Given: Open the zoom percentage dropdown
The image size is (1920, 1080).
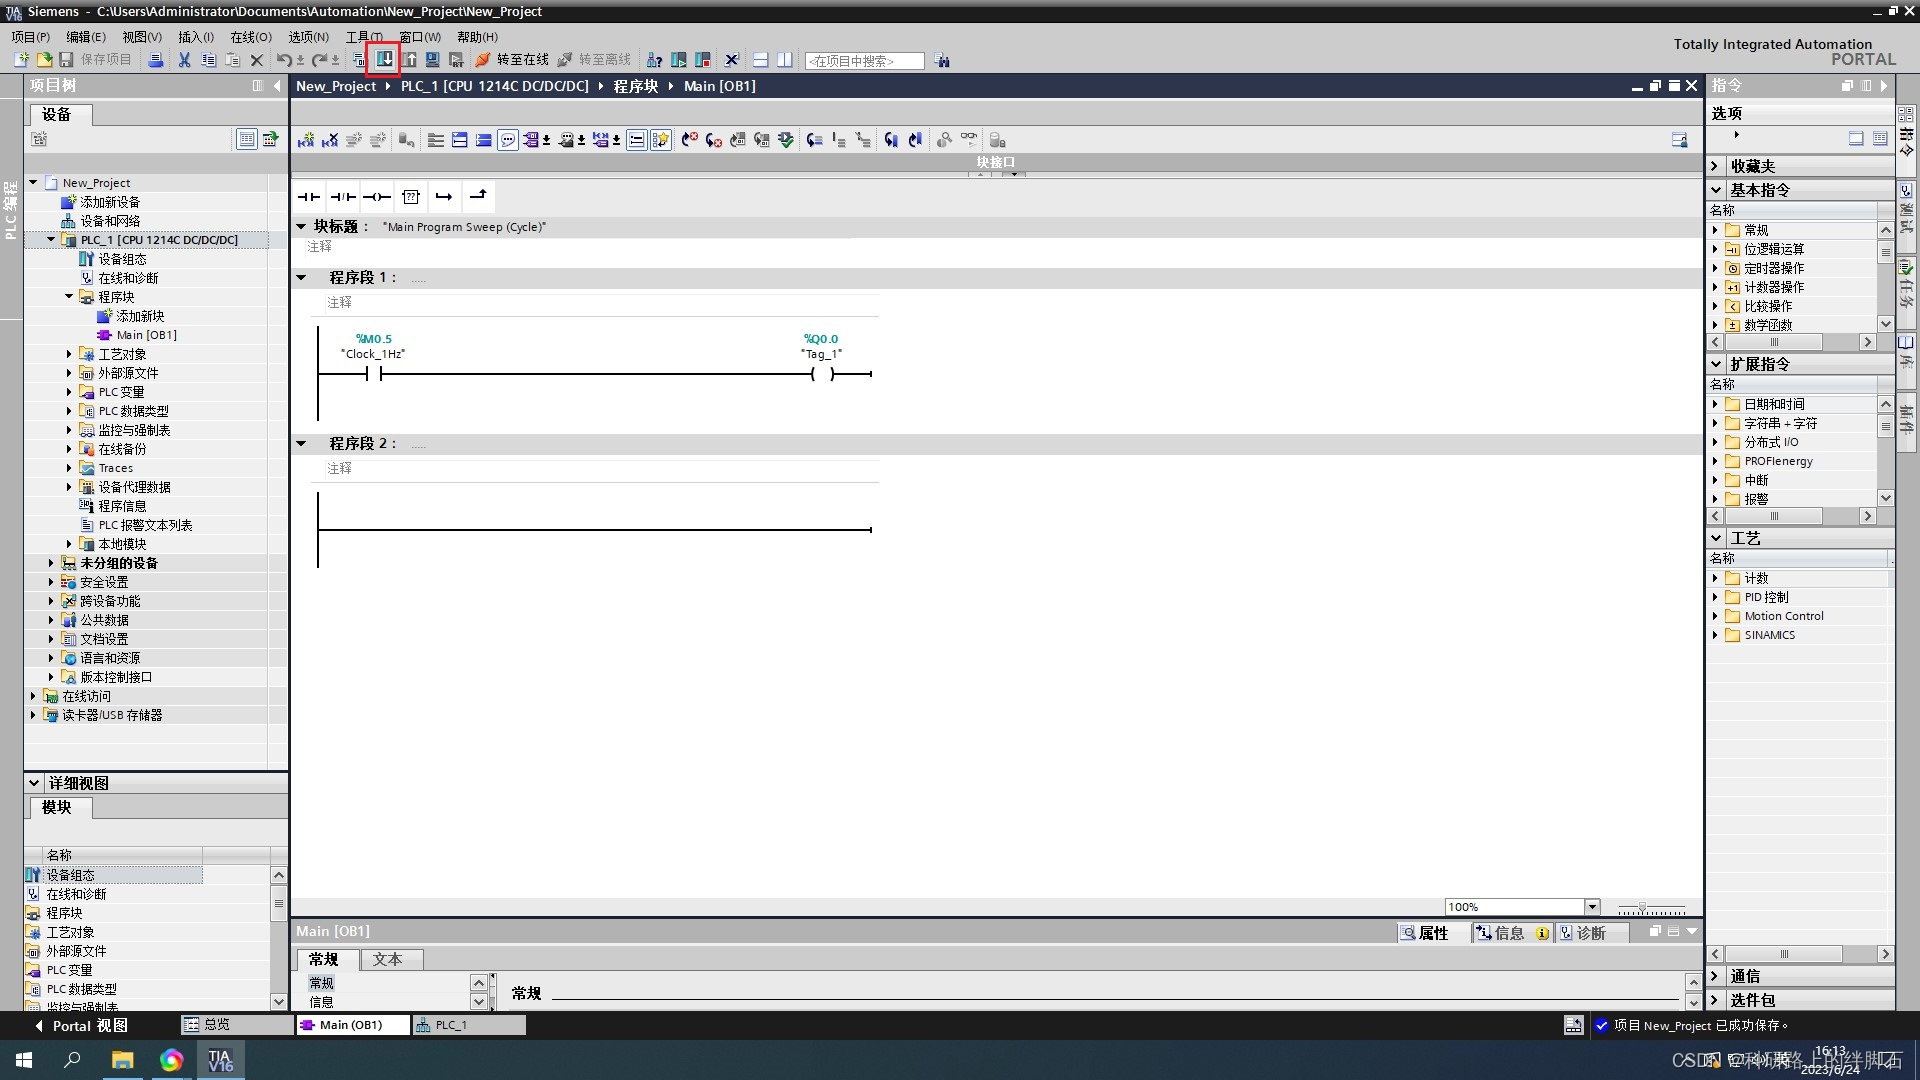Looking at the screenshot, I should [x=1592, y=907].
